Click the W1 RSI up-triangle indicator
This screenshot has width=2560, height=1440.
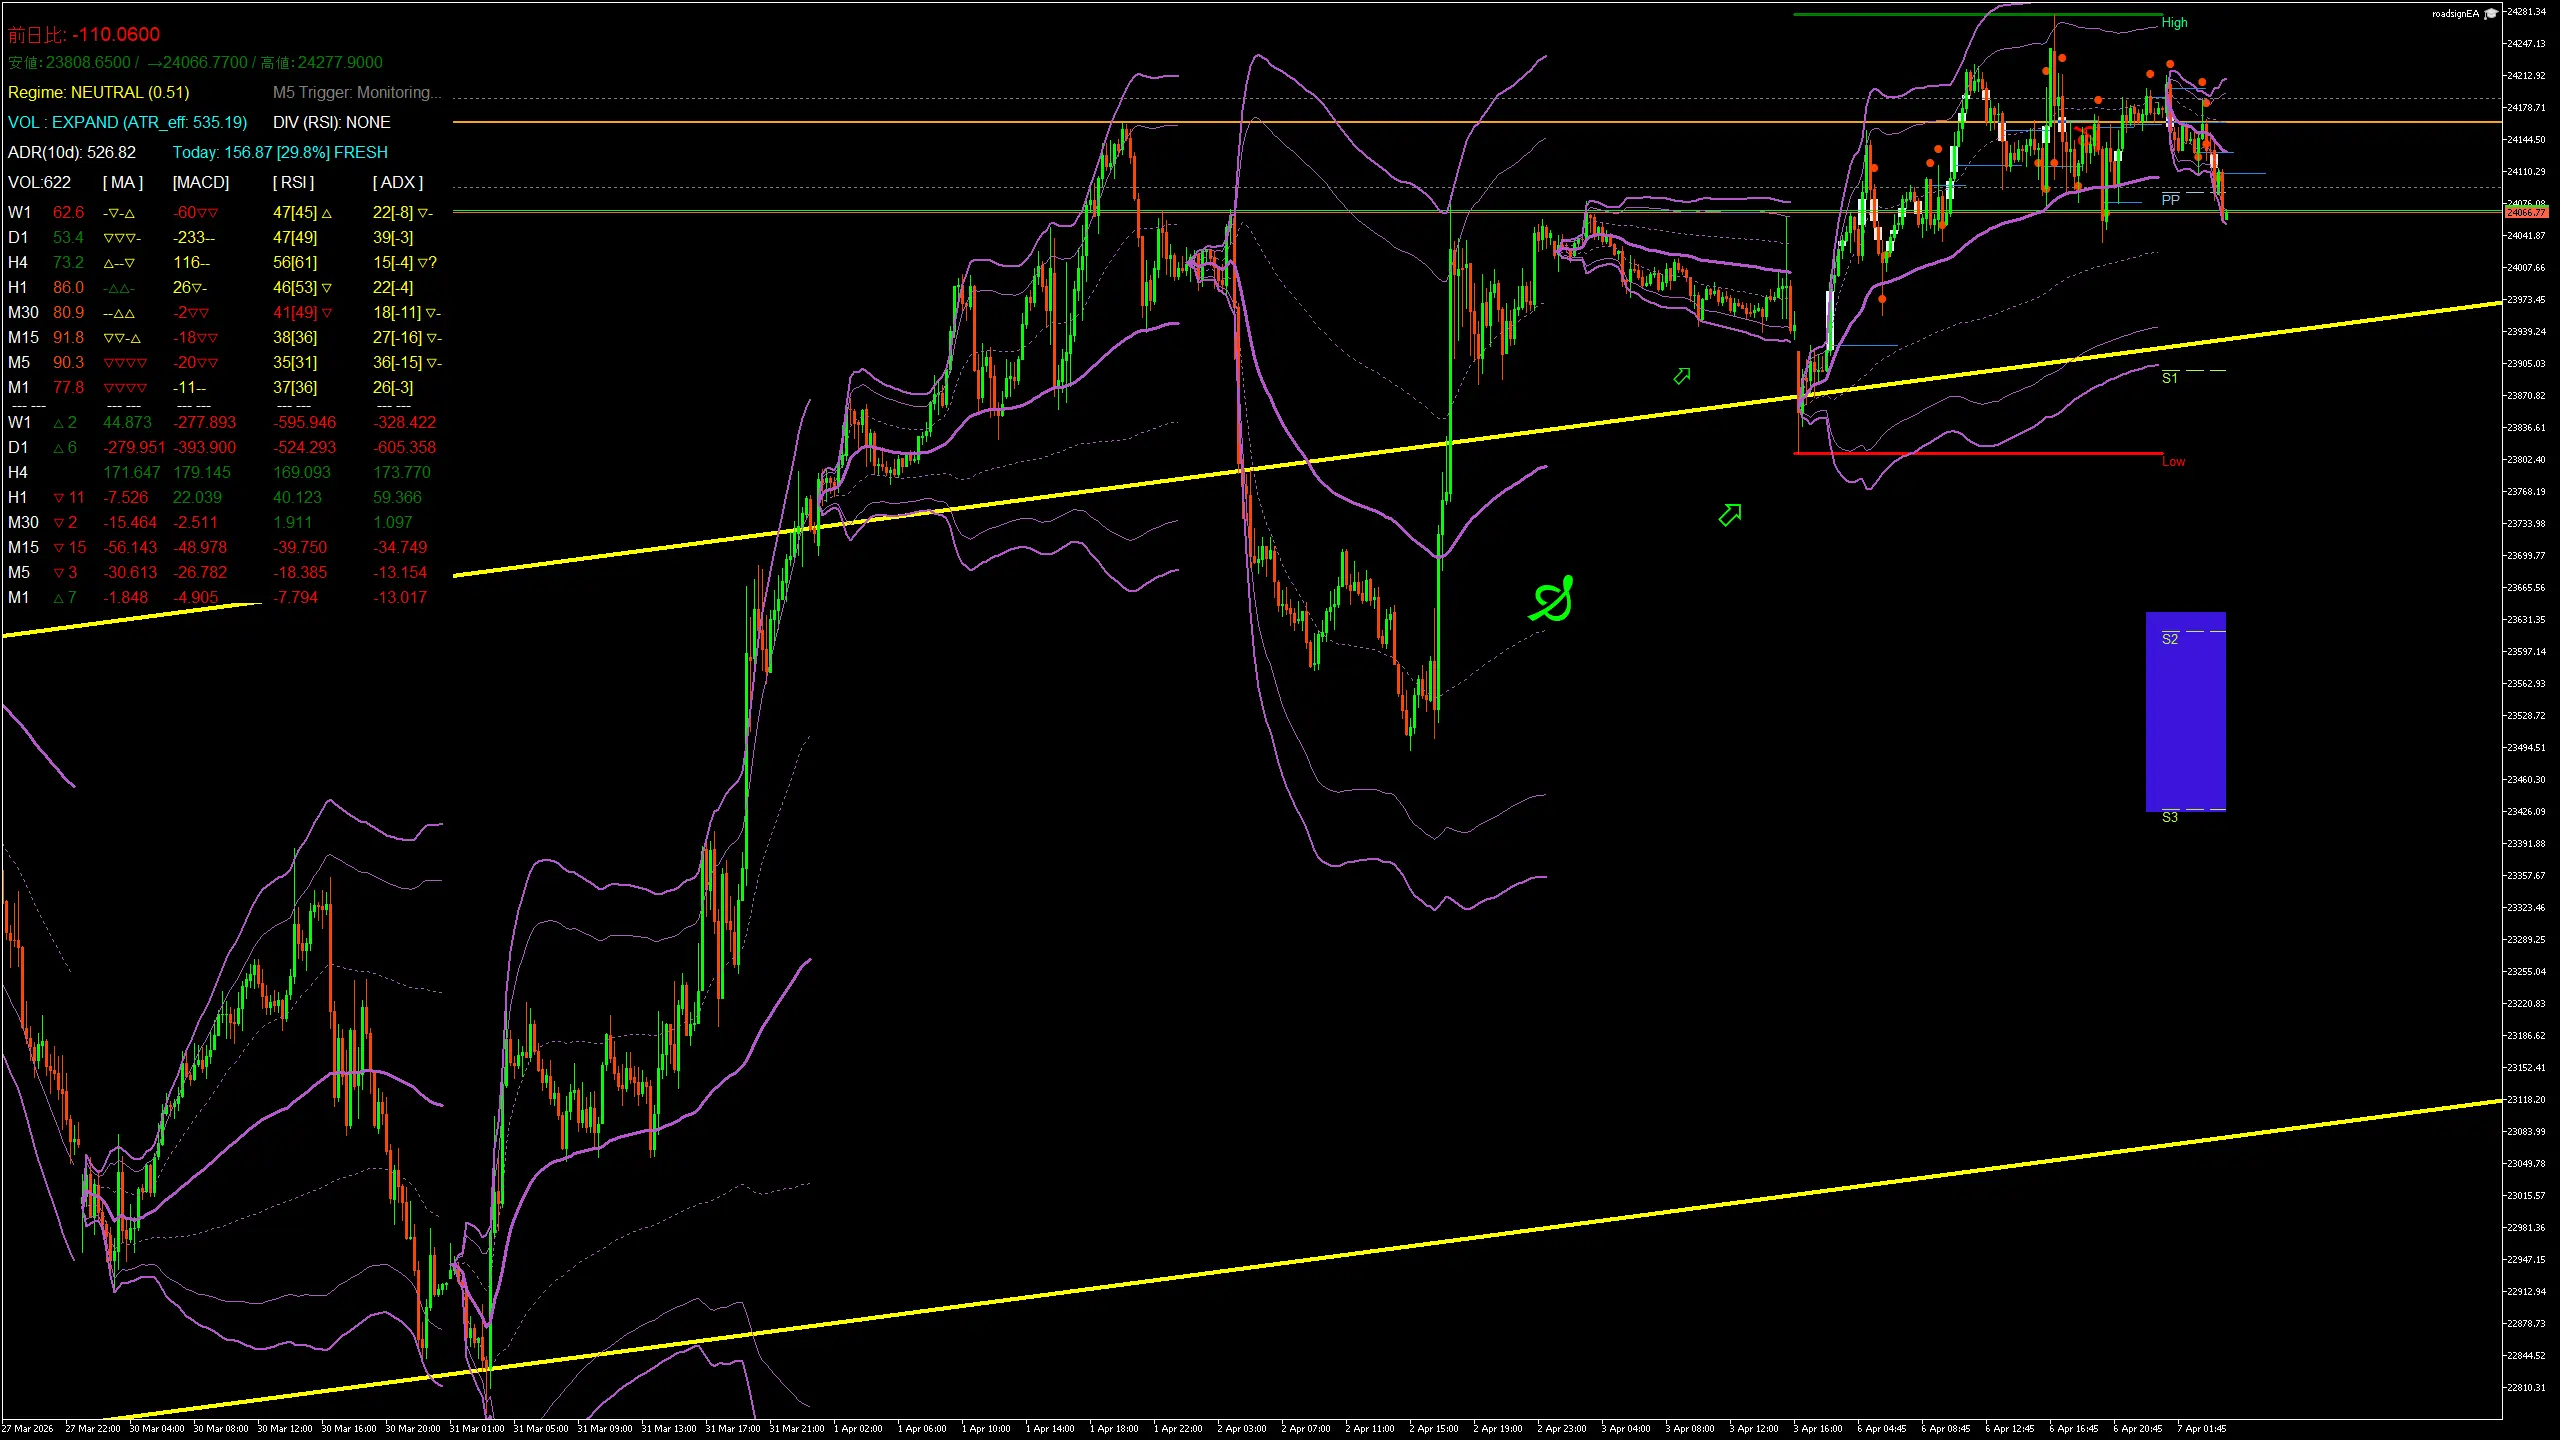327,213
